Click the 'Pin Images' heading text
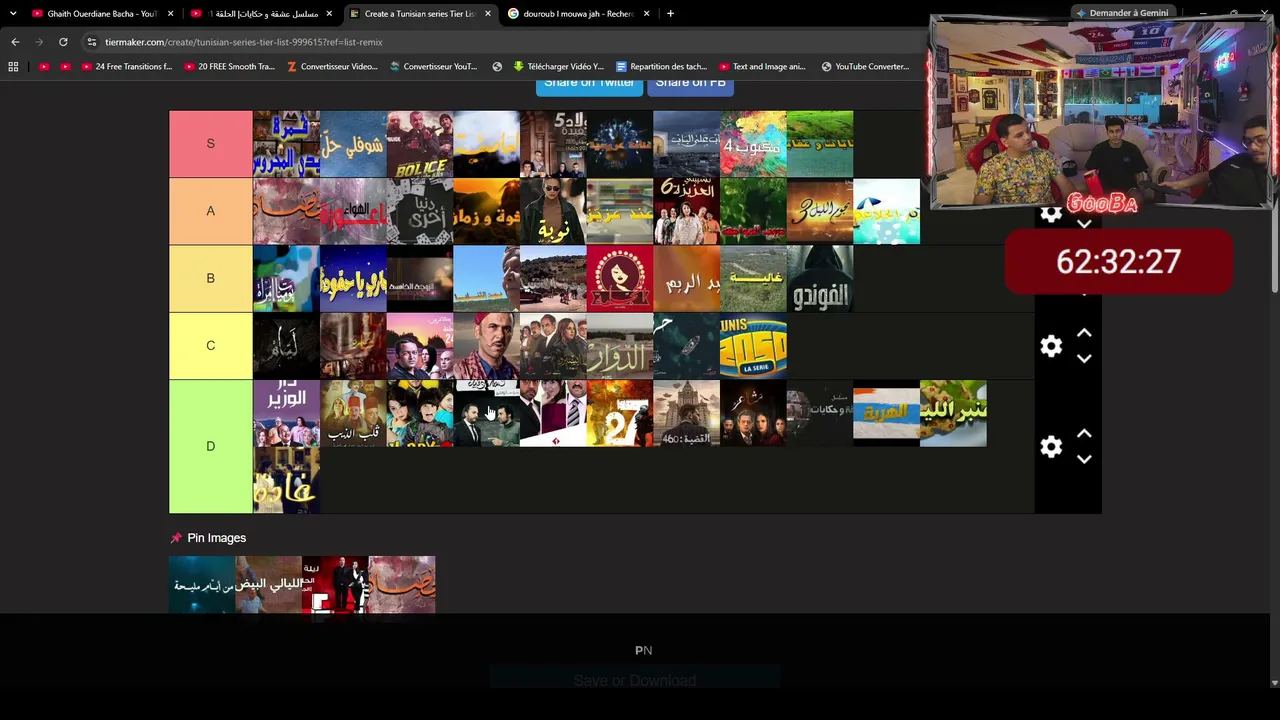 click(216, 538)
